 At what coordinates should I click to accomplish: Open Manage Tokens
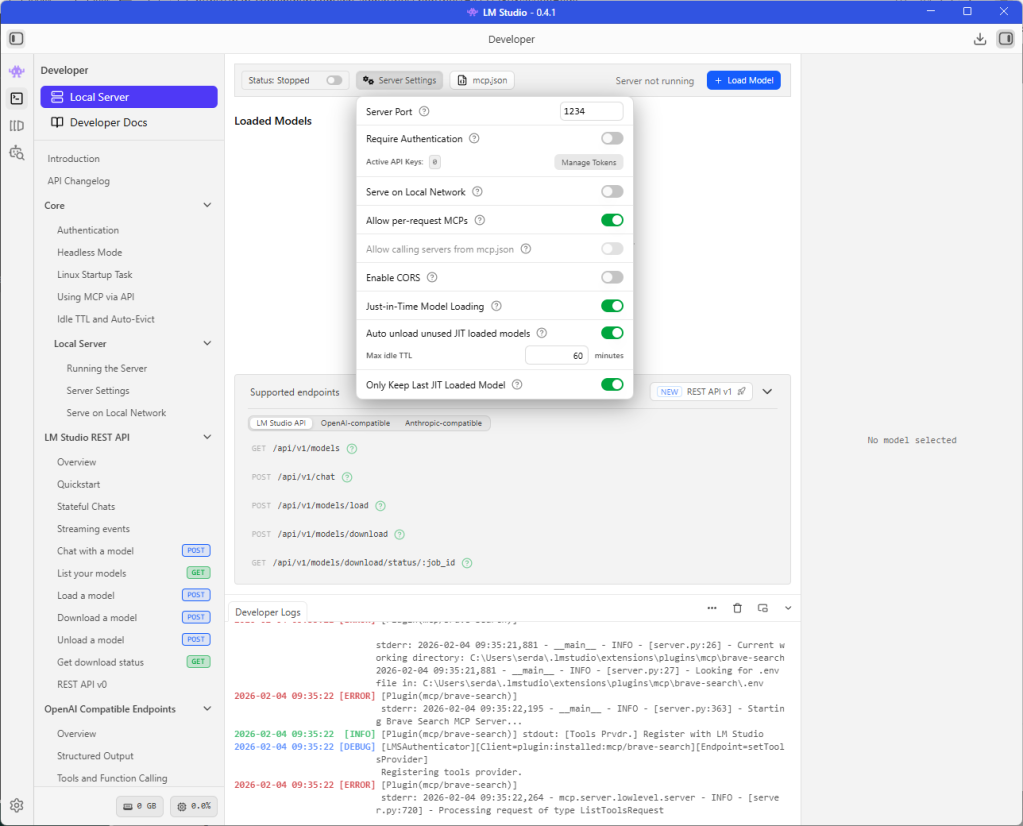[587, 161]
